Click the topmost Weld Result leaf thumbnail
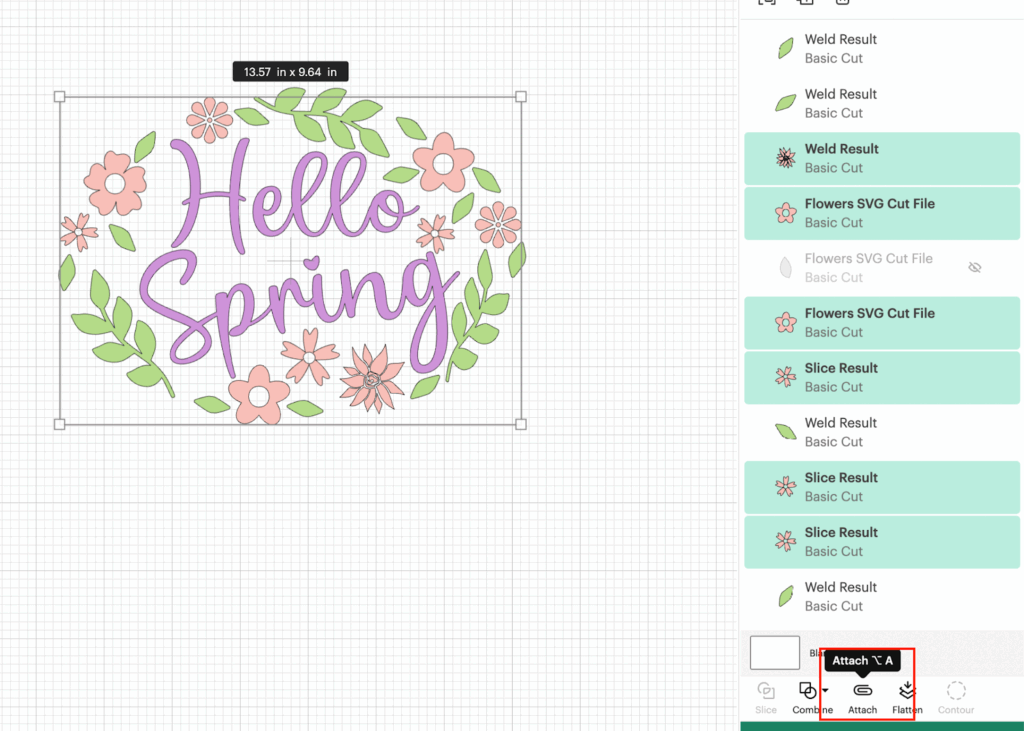The width and height of the screenshot is (1024, 731). point(786,48)
